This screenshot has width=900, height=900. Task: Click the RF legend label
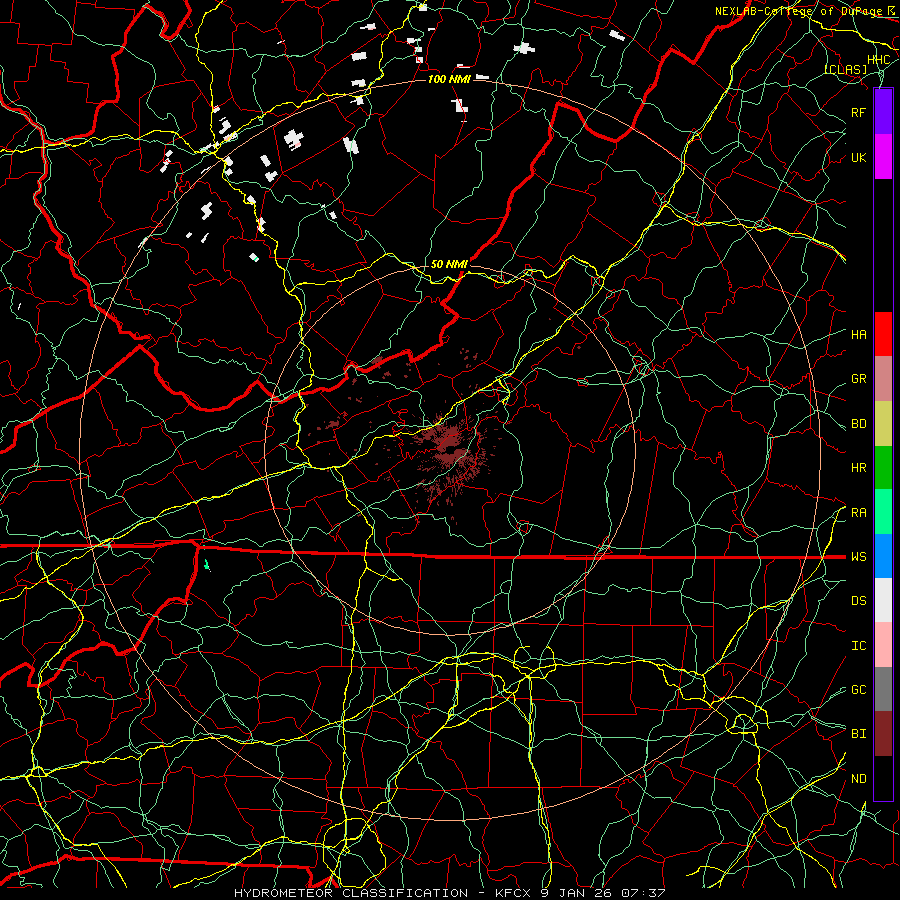pos(859,112)
